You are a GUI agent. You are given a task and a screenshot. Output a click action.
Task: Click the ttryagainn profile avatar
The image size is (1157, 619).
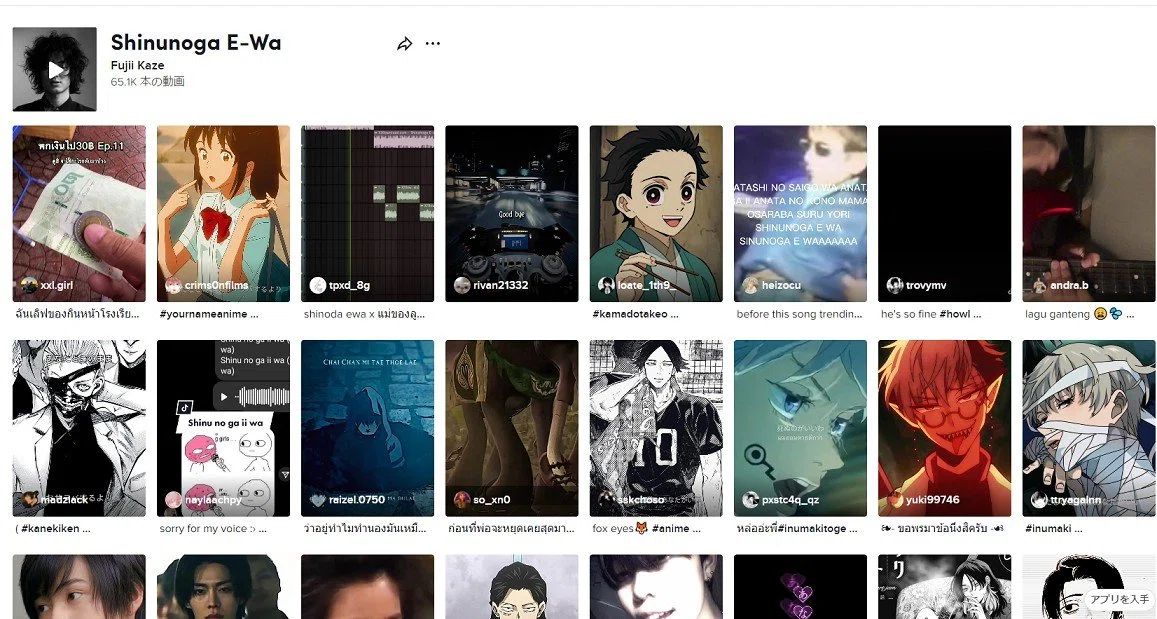click(x=1039, y=499)
